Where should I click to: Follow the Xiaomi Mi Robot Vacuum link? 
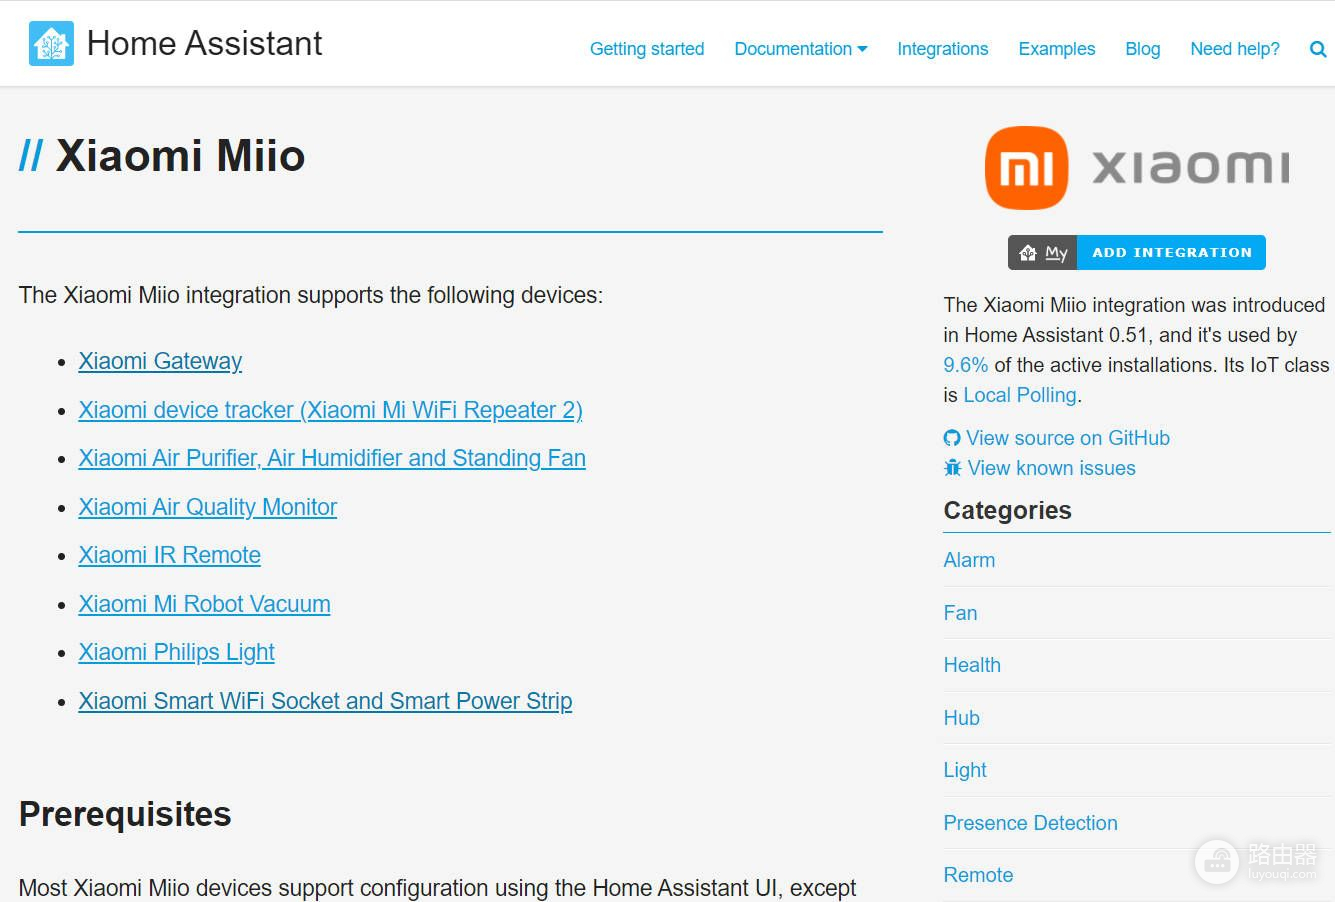click(204, 604)
